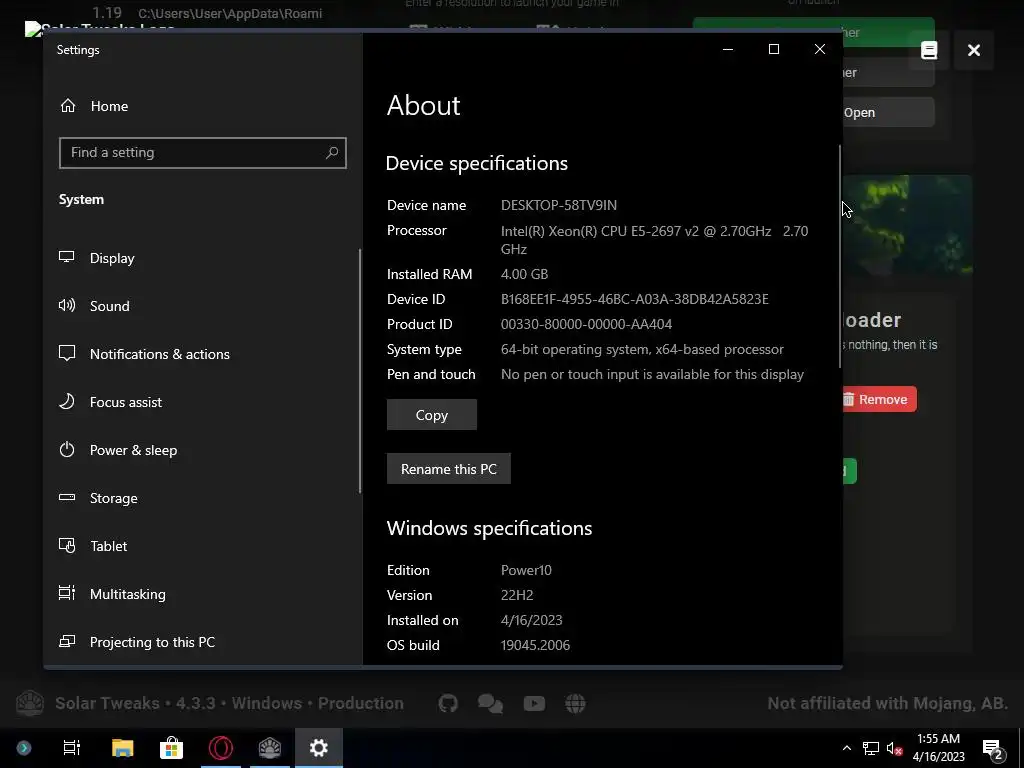Click the Version value 22H2
The image size is (1024, 768).
coord(517,596)
